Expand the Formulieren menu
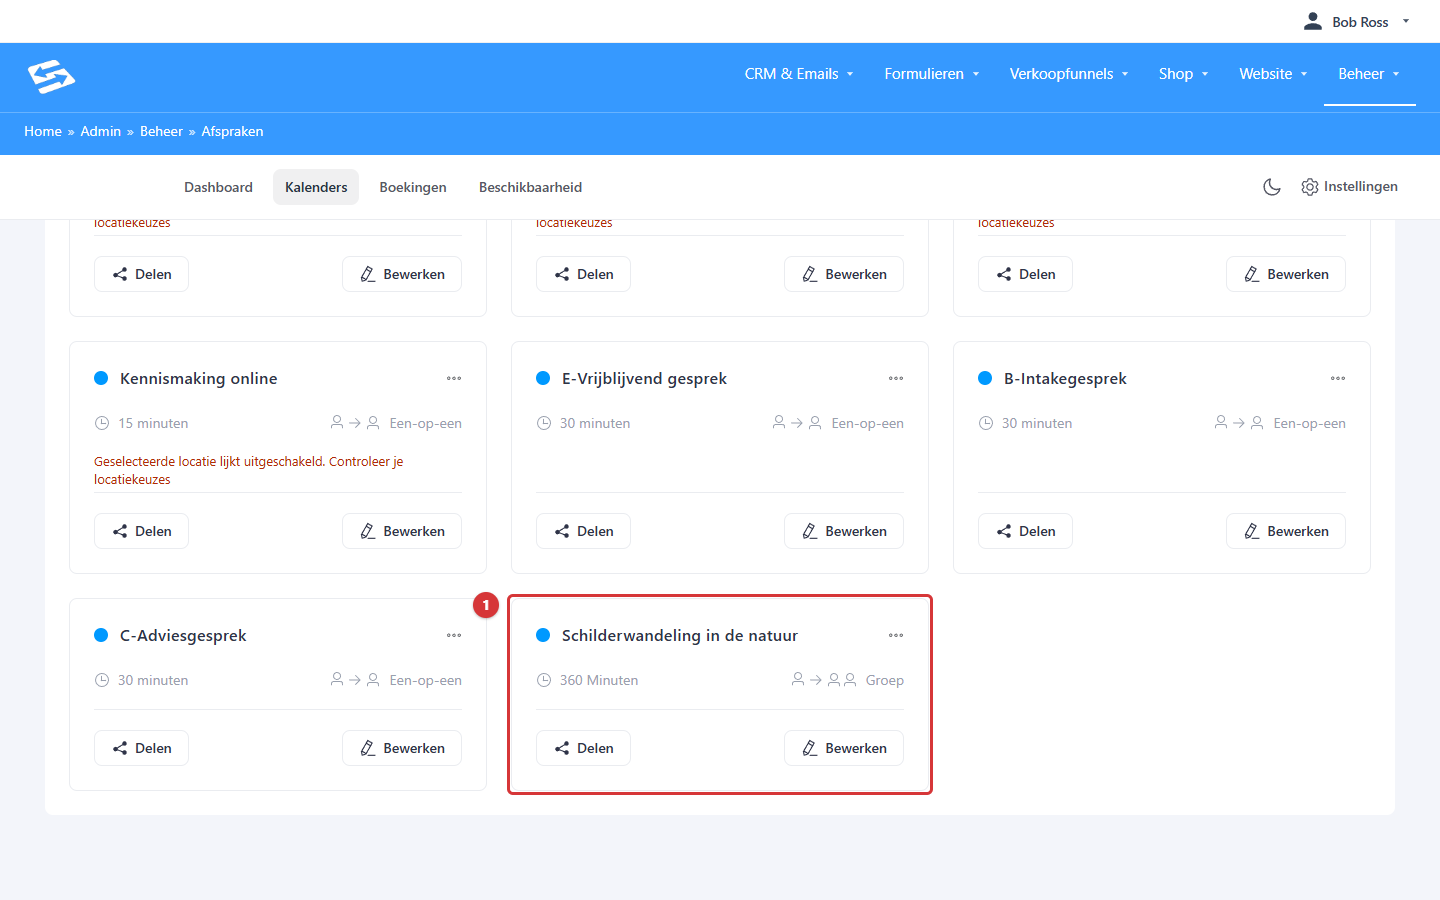 coord(932,74)
